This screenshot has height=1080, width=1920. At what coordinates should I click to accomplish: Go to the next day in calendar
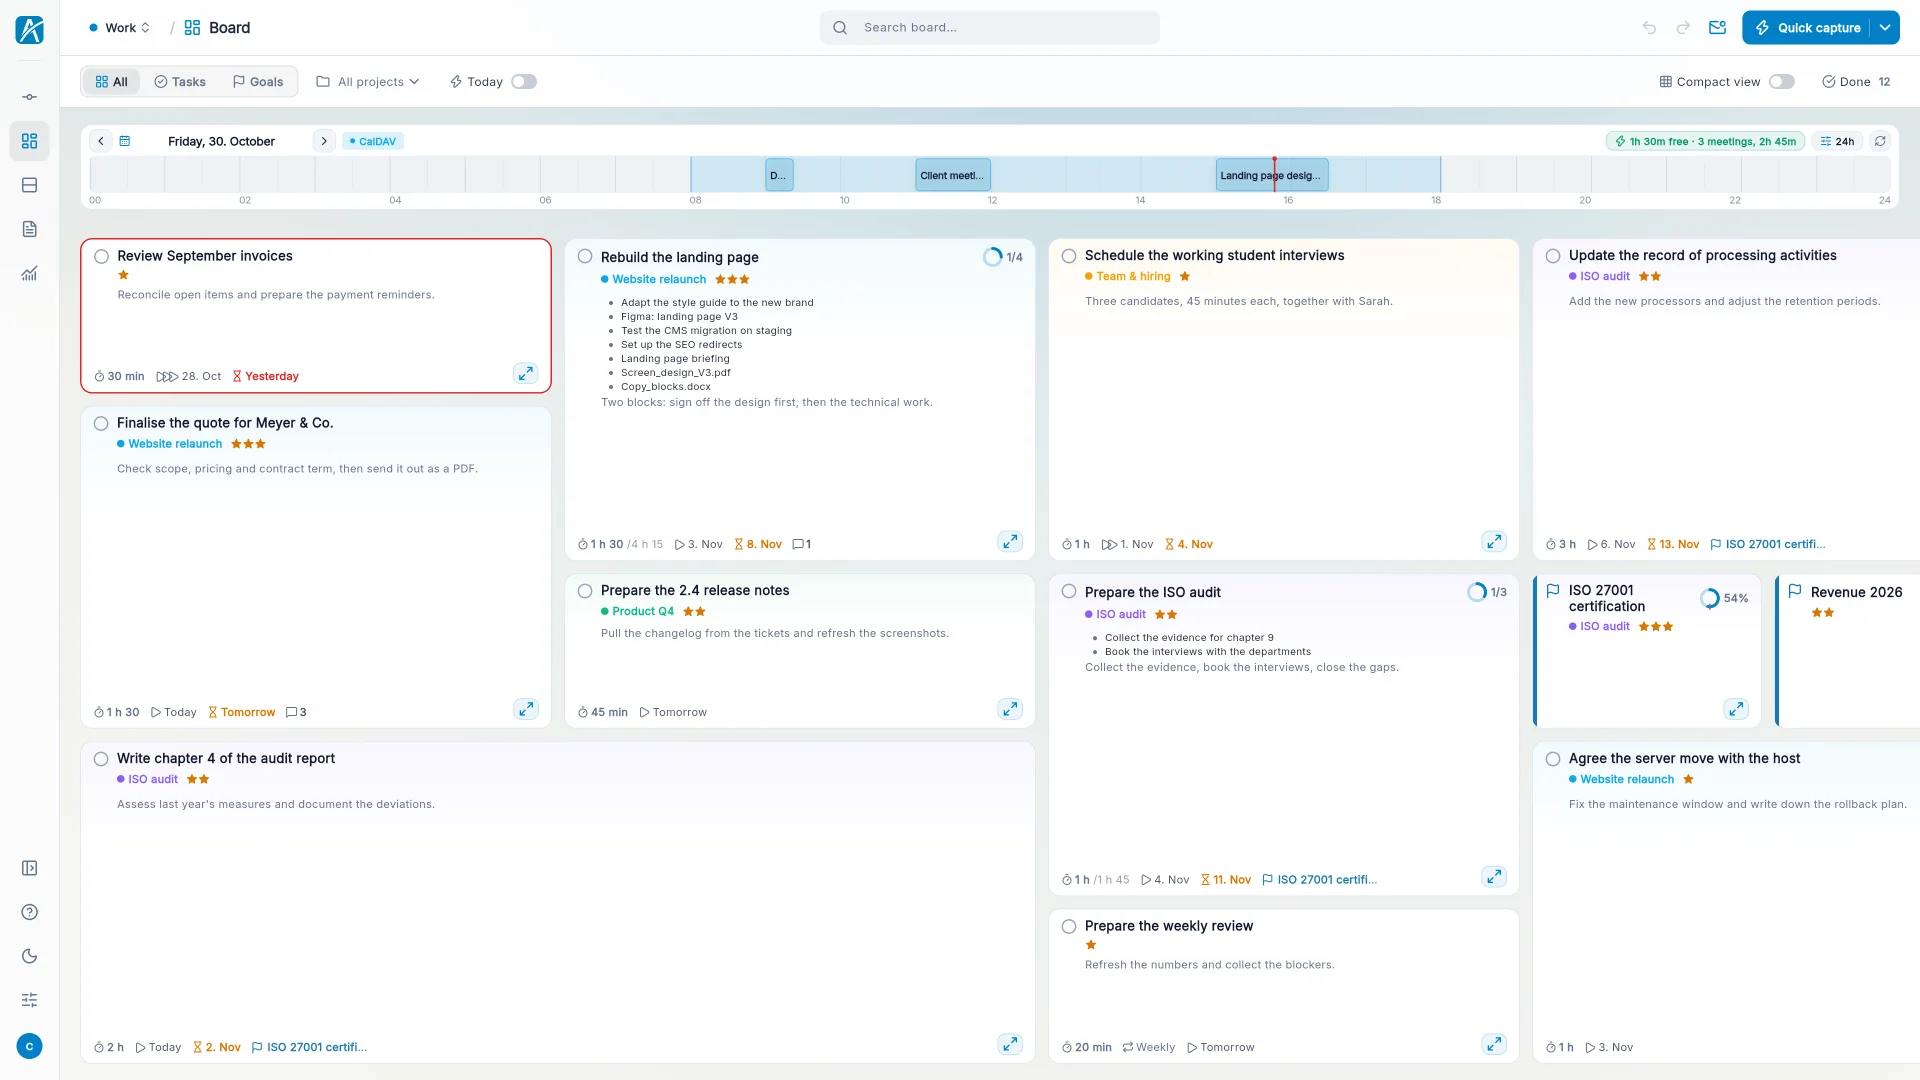[324, 141]
